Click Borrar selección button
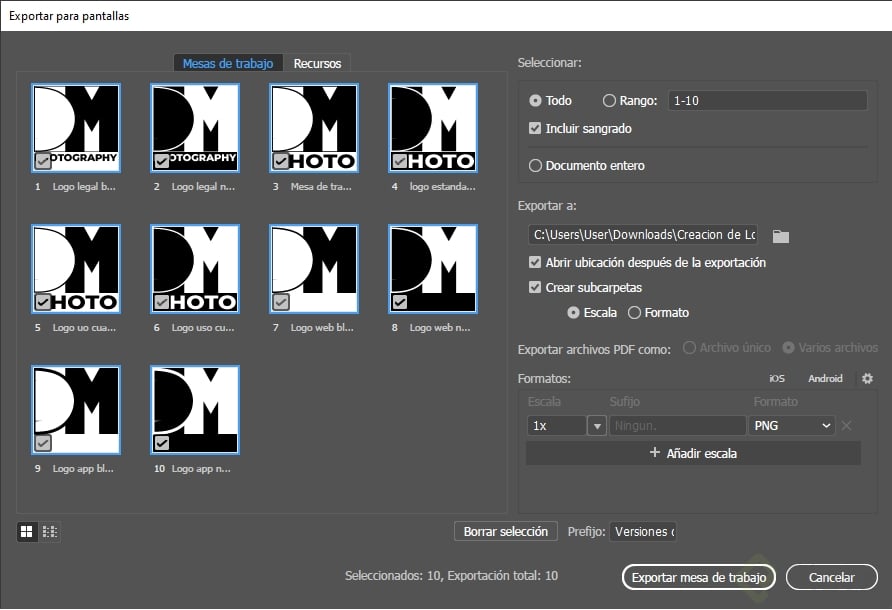Screen dimensions: 892x610 point(506,531)
